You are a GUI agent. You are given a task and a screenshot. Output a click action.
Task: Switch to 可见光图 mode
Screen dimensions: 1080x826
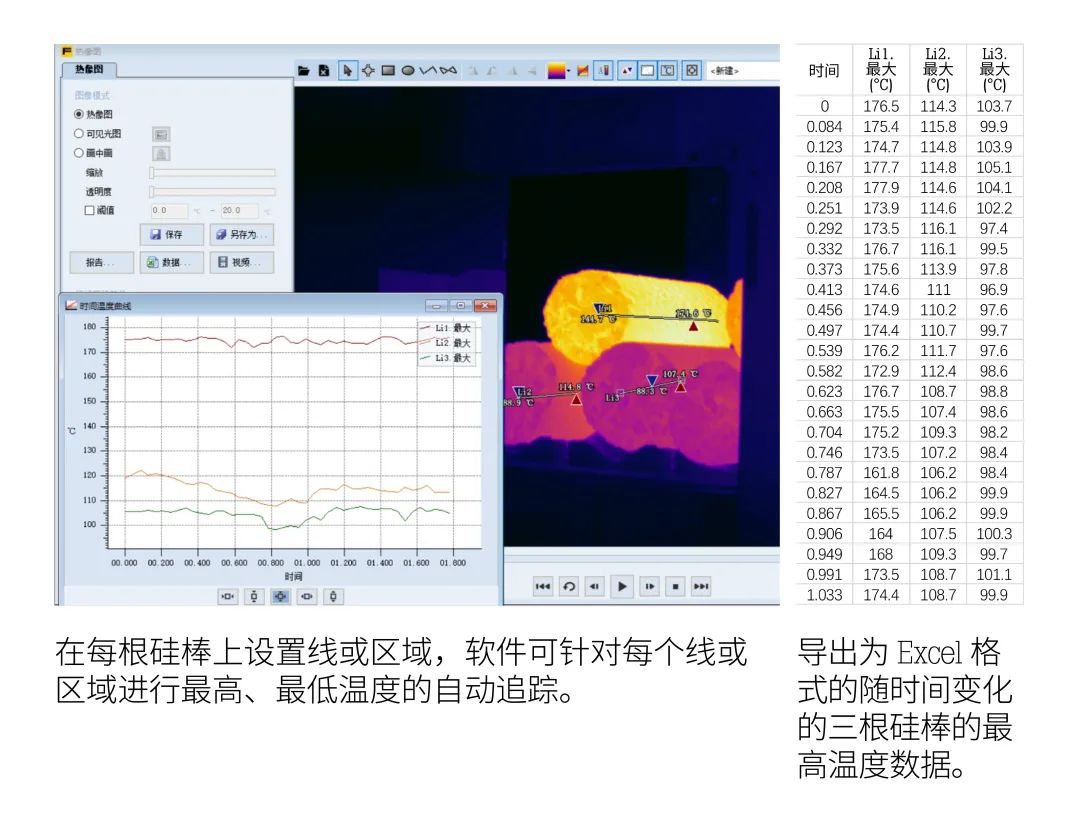(79, 133)
